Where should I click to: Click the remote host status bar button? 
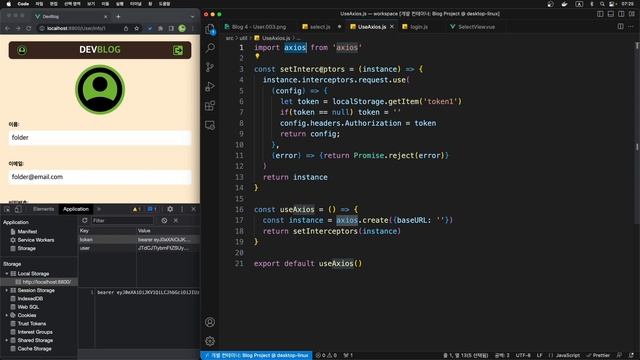256,356
